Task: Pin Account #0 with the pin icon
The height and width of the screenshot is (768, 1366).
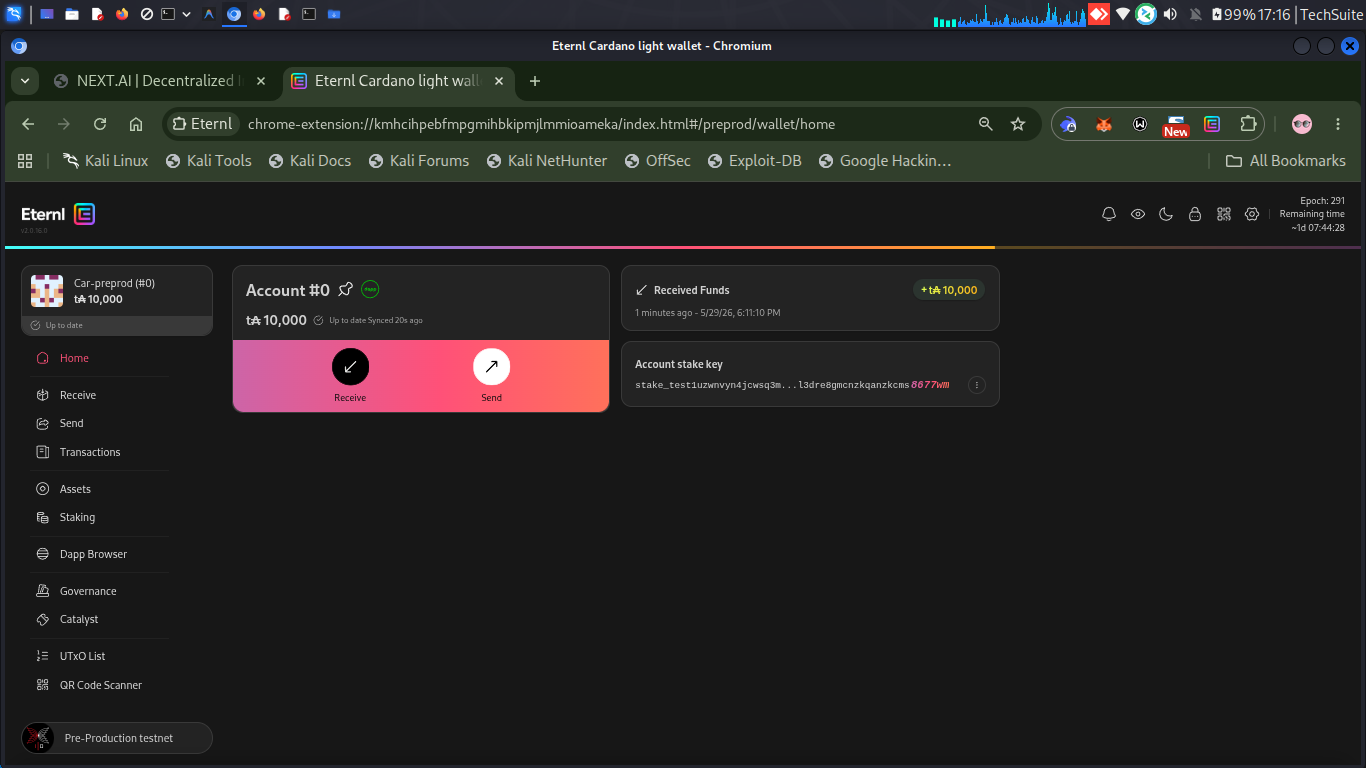Action: [346, 289]
